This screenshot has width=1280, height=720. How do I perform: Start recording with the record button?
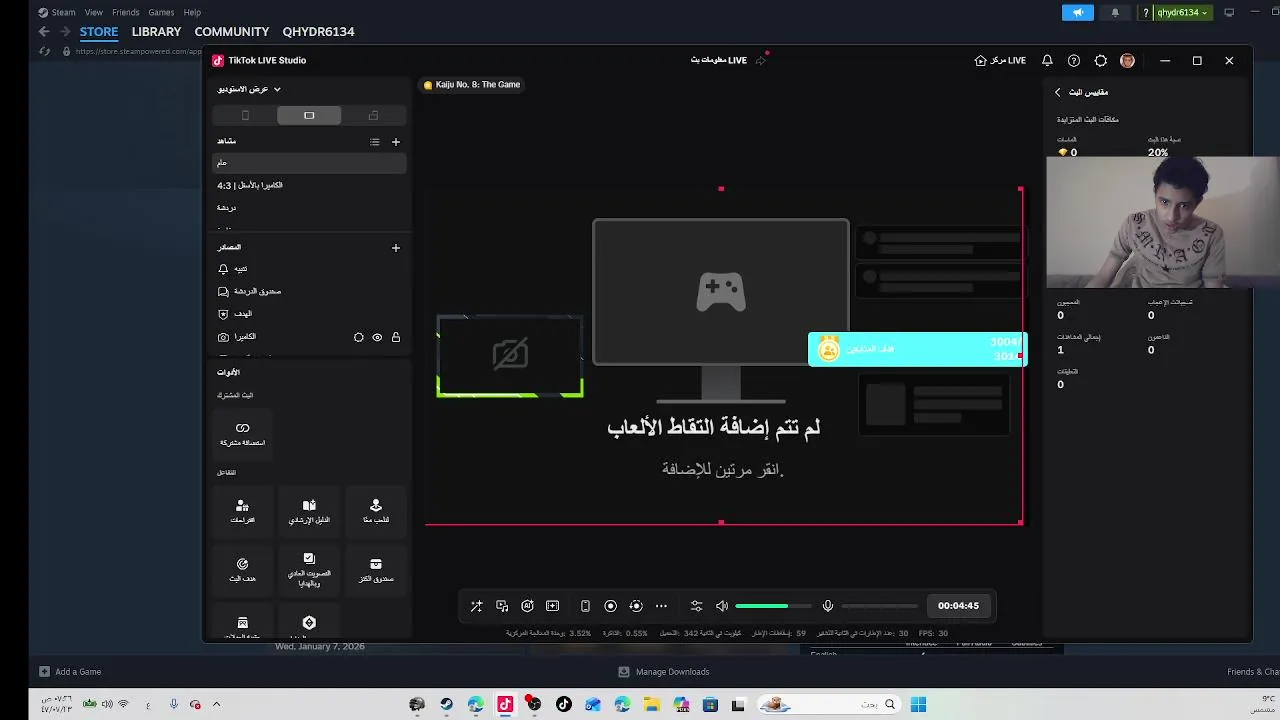point(610,606)
